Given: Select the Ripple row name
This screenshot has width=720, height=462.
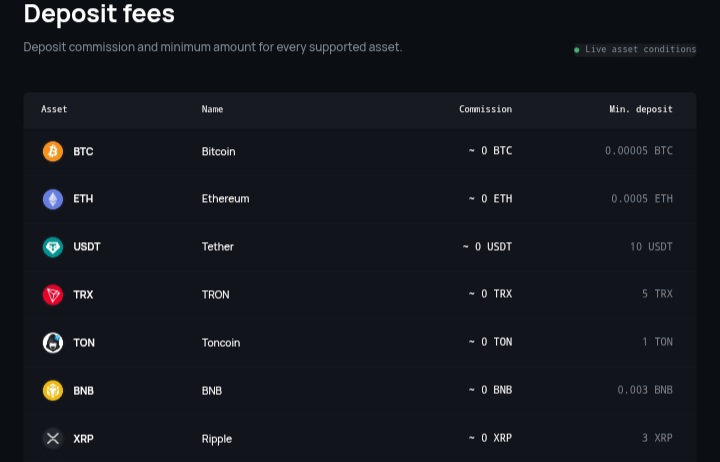Looking at the screenshot, I should coord(217,439).
